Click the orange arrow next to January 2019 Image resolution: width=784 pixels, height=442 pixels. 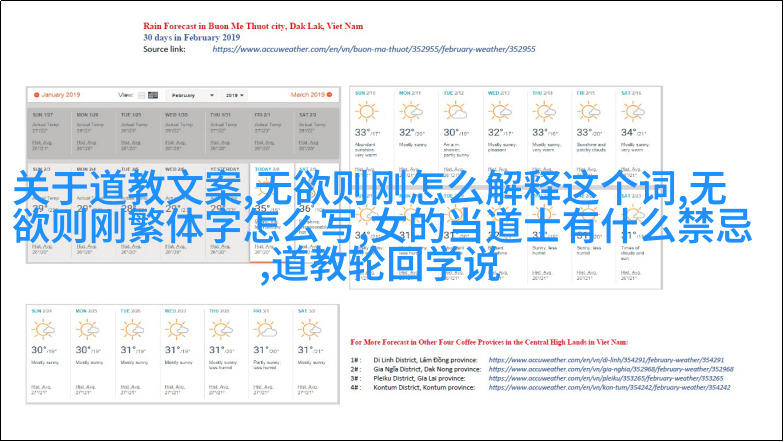tap(36, 95)
